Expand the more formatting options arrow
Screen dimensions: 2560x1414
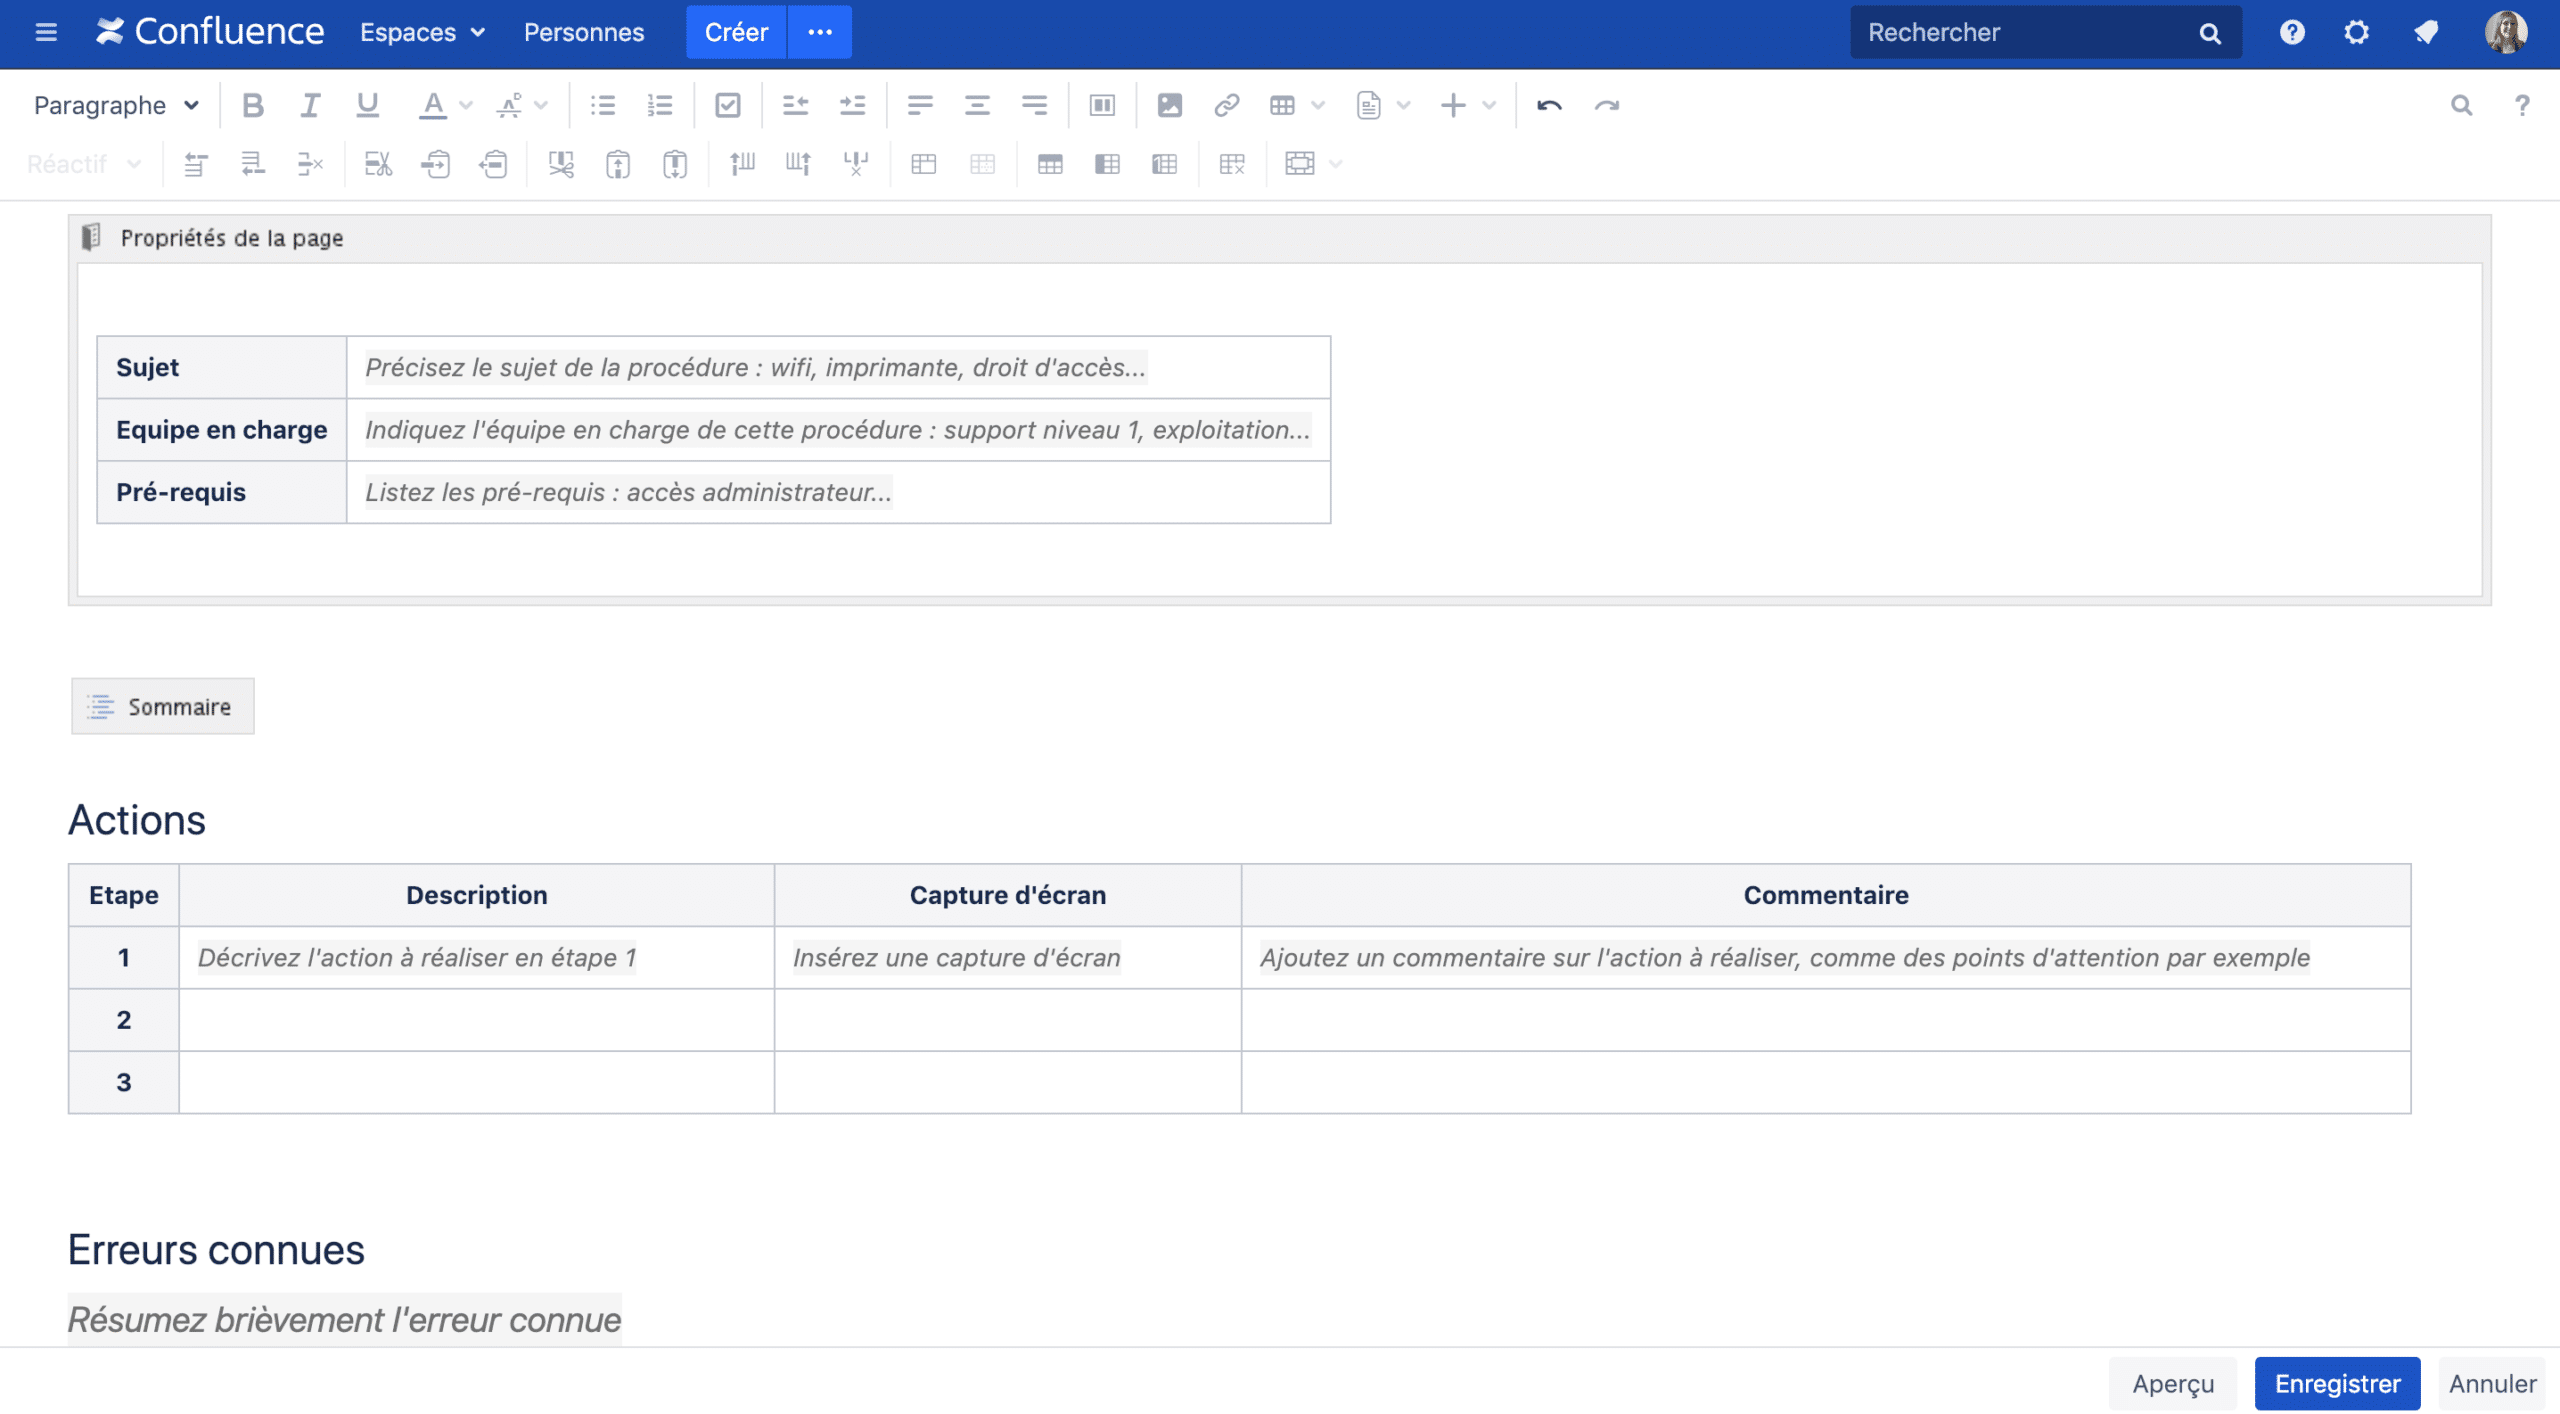coord(542,105)
